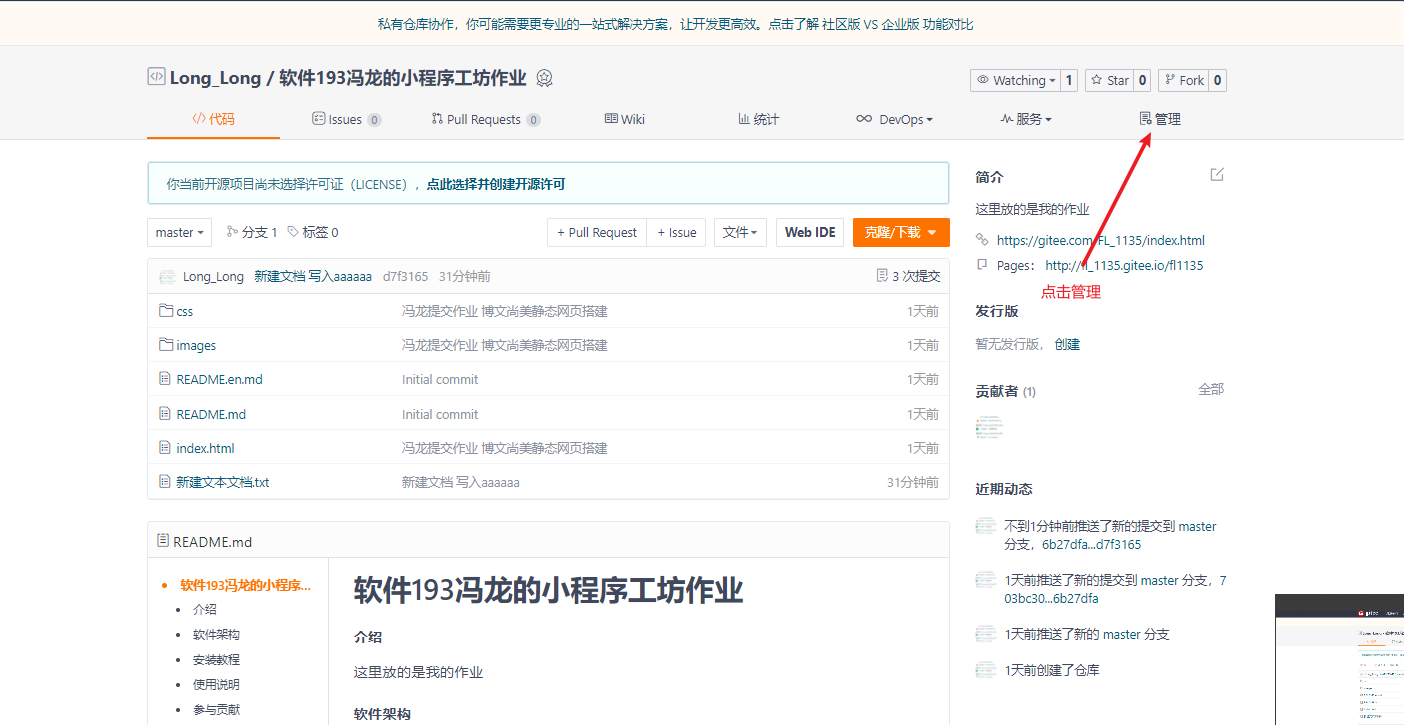Open the 统计 statistics tab
This screenshot has width=1404, height=725.
(x=758, y=119)
